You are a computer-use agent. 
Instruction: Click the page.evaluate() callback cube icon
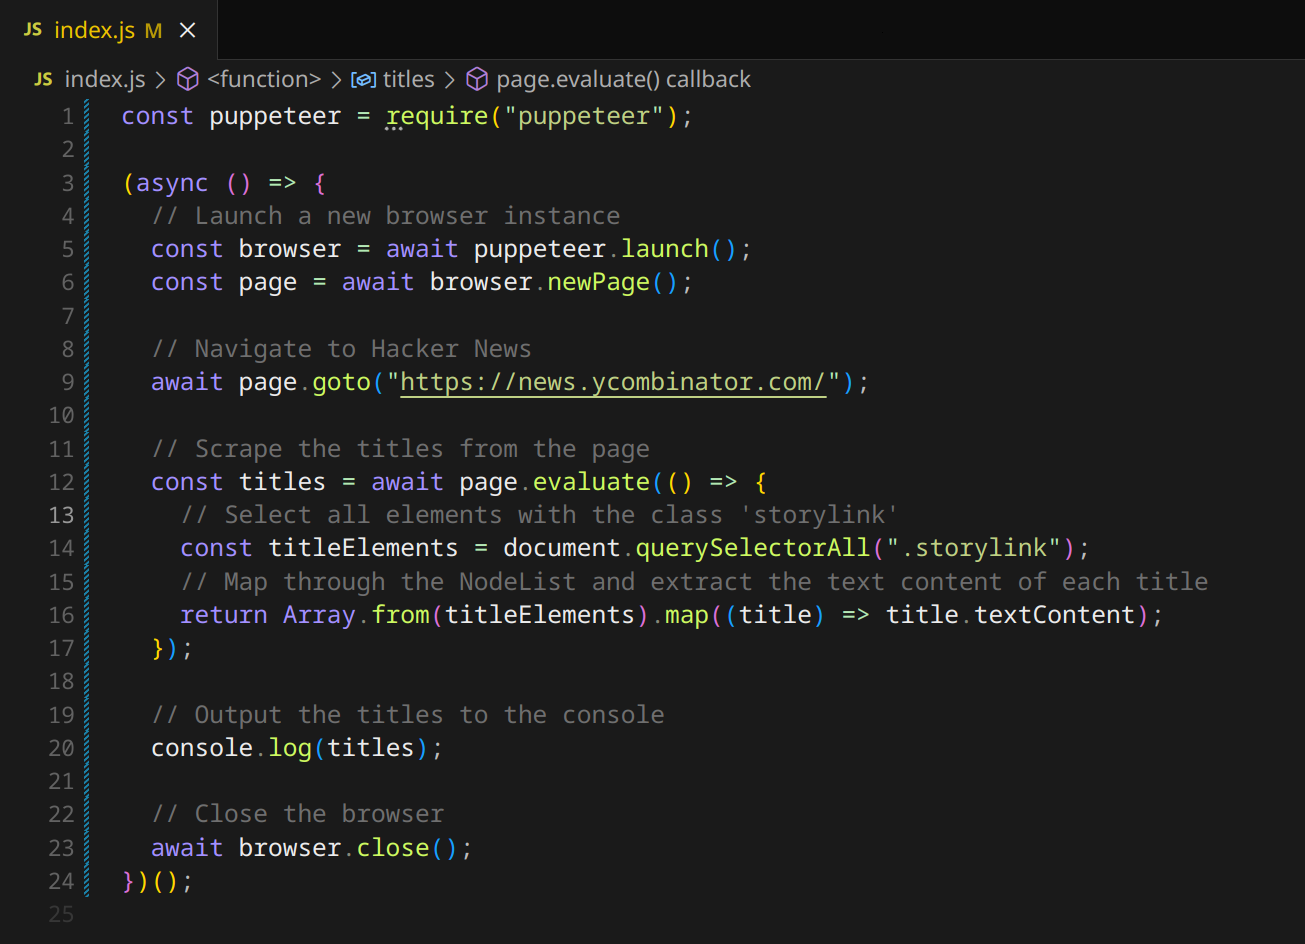tap(478, 80)
